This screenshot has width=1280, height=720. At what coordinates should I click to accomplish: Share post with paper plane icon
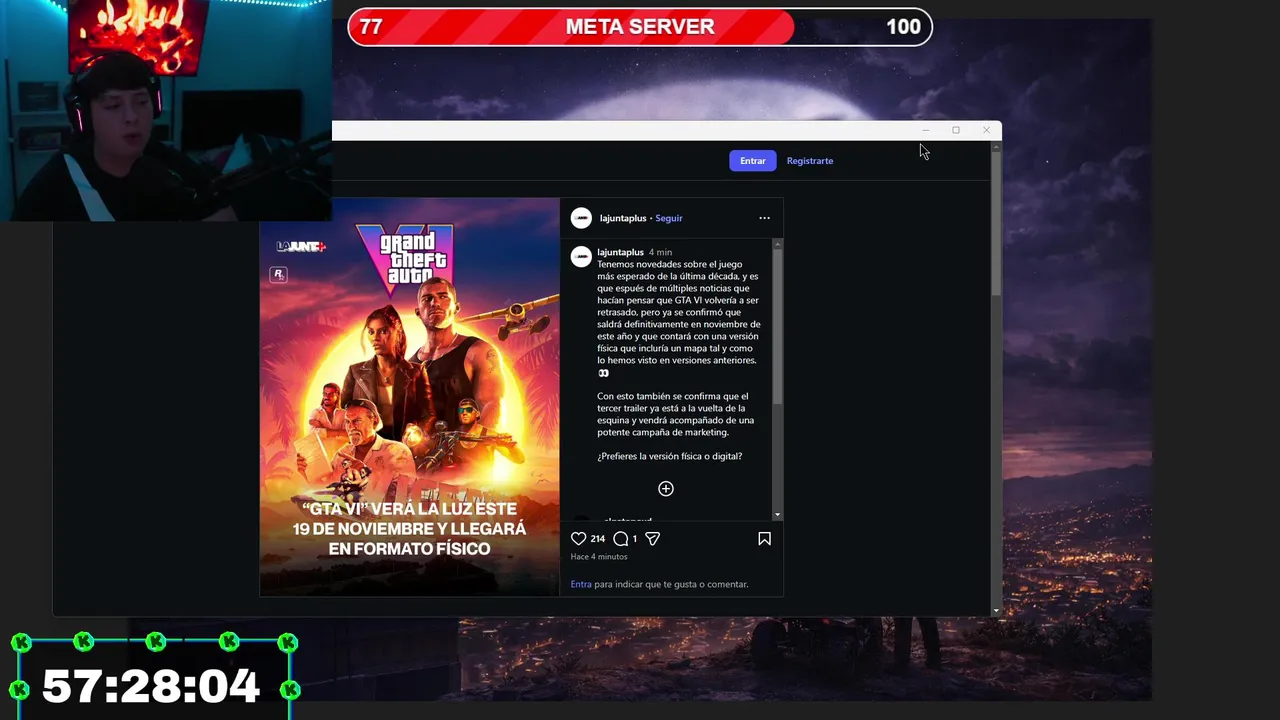652,538
